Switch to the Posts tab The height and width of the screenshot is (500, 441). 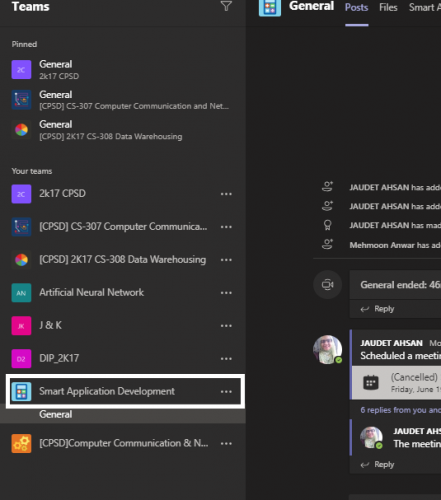357,7
